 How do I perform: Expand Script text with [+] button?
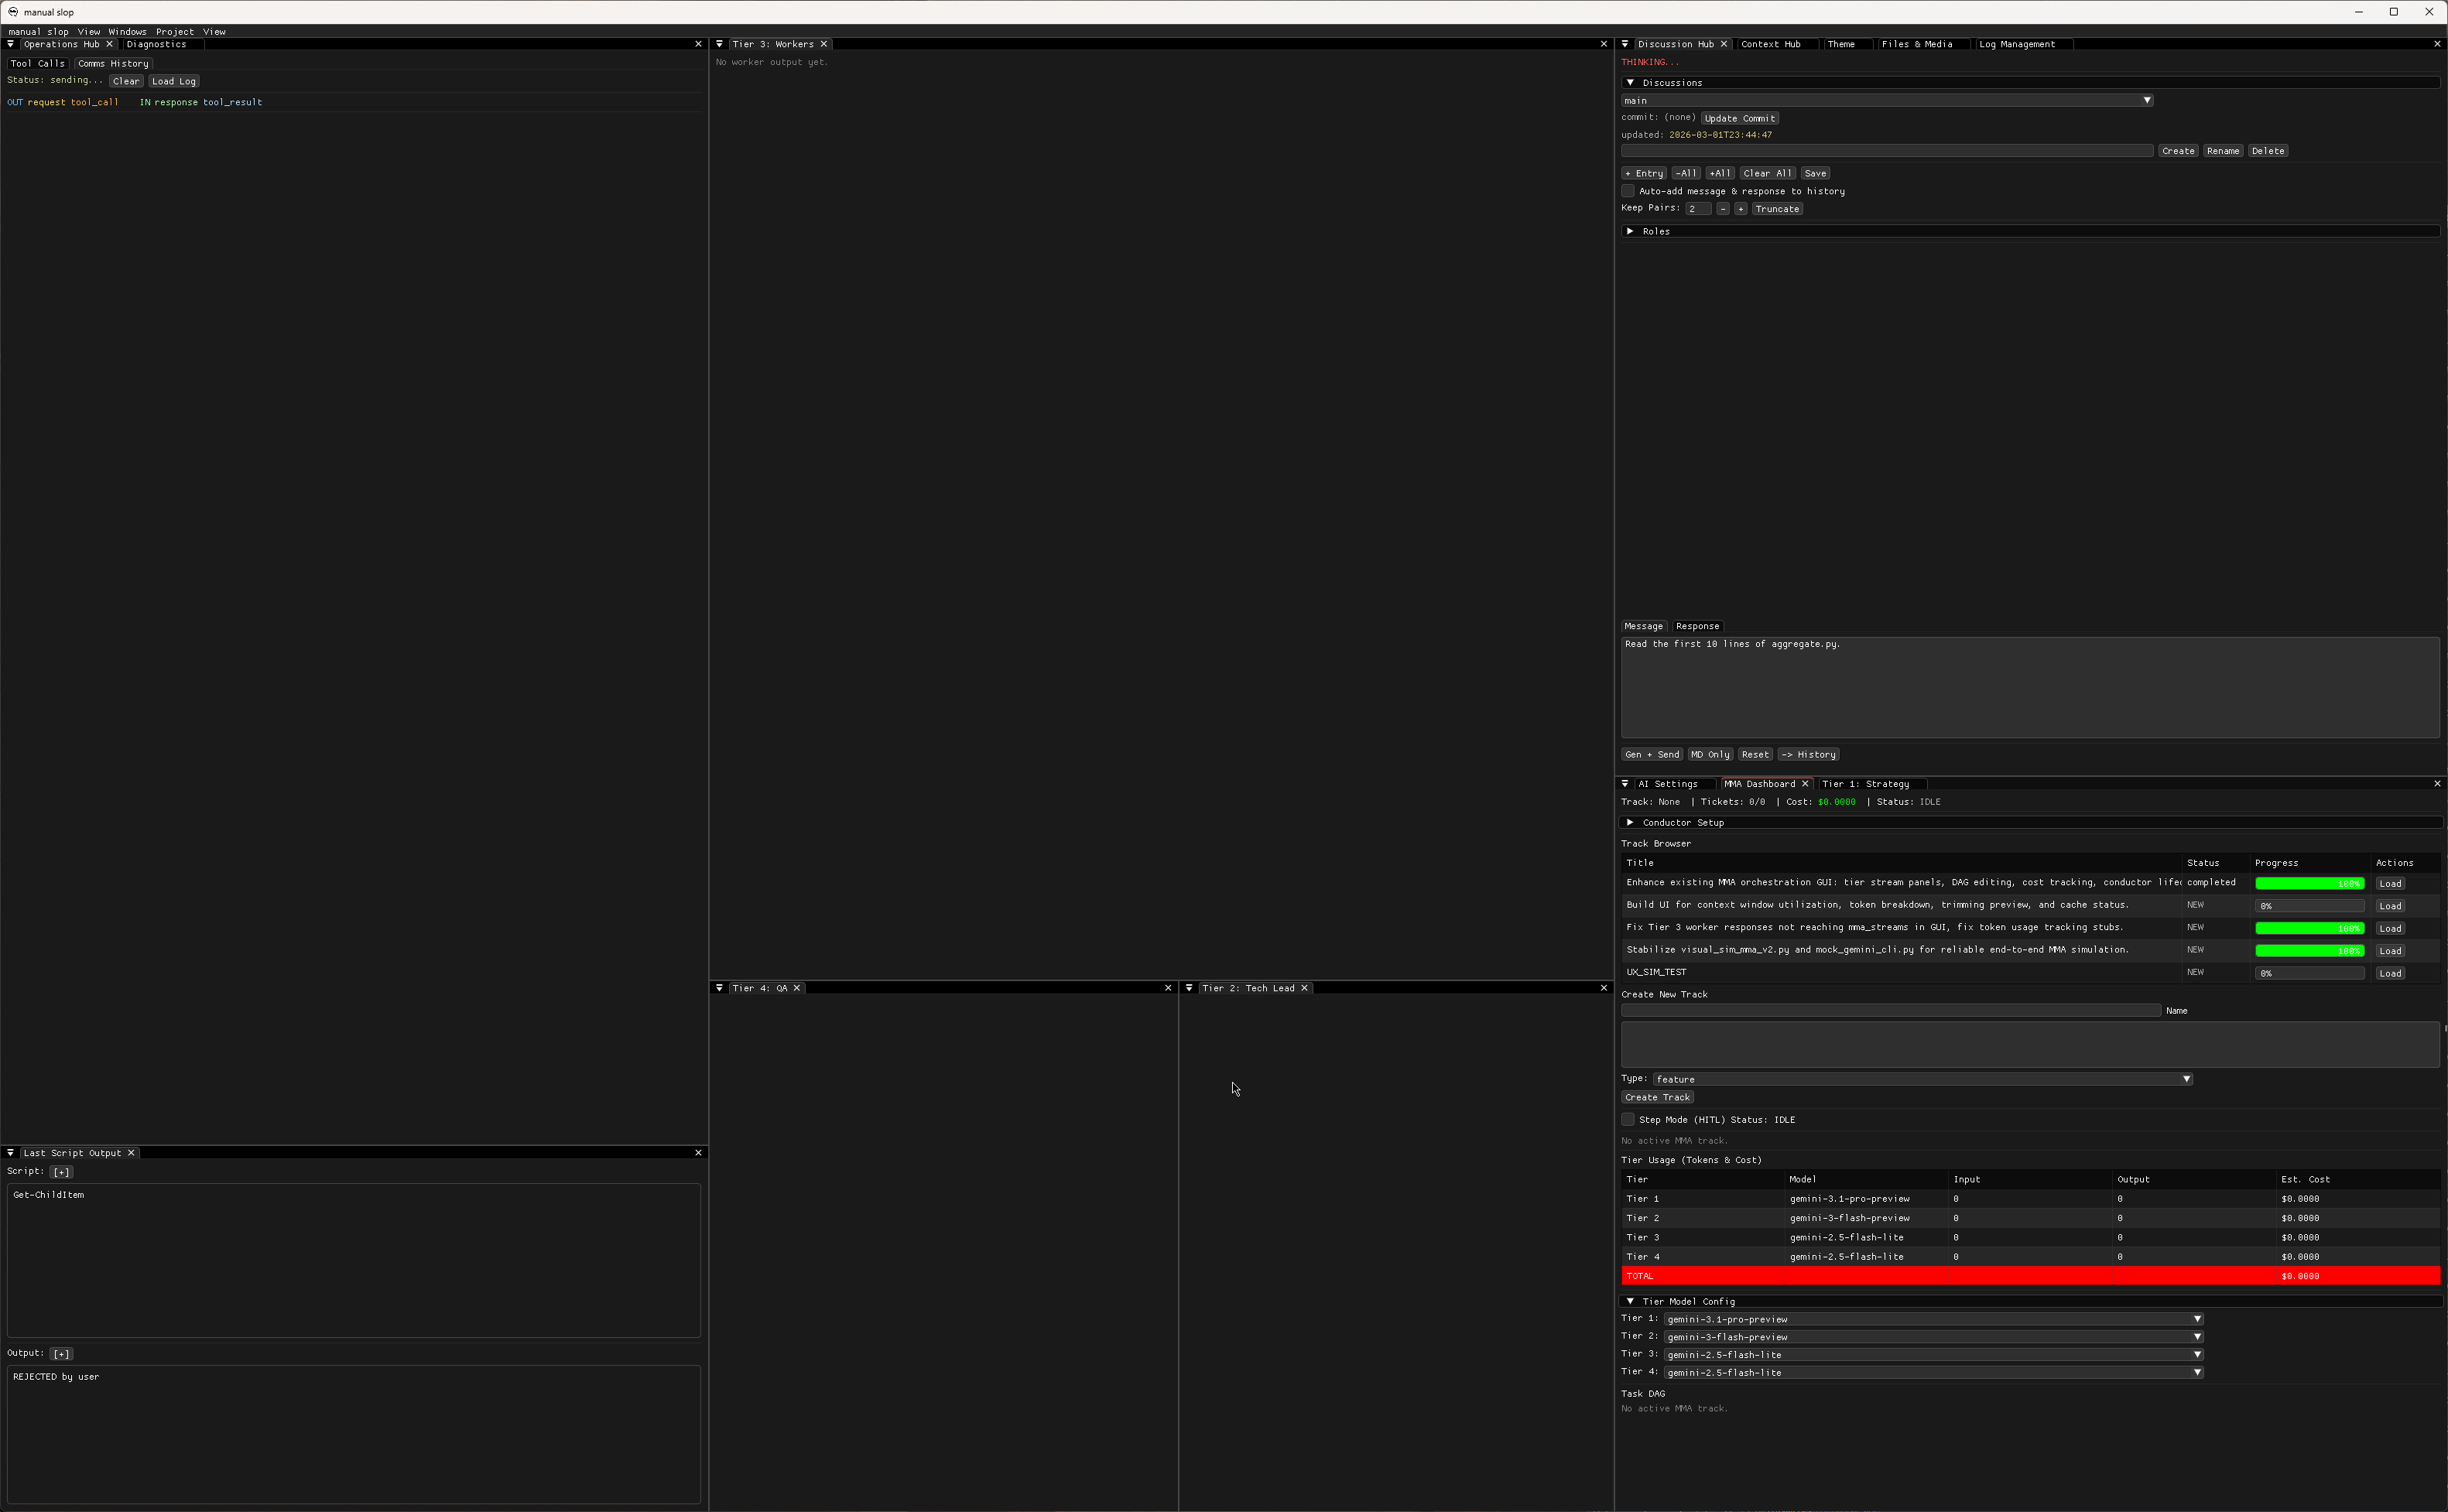pos(61,1172)
